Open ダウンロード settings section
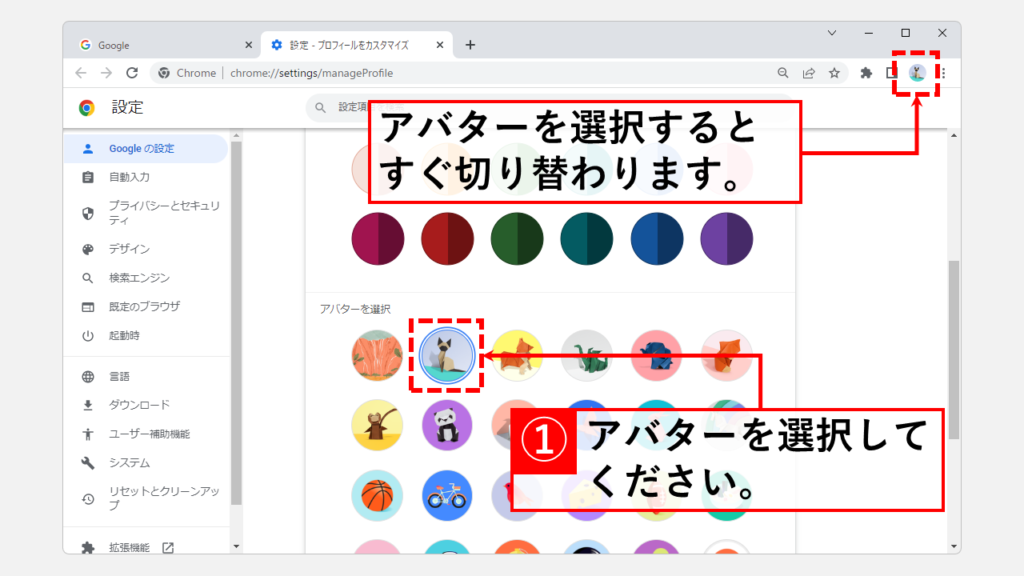 146,405
